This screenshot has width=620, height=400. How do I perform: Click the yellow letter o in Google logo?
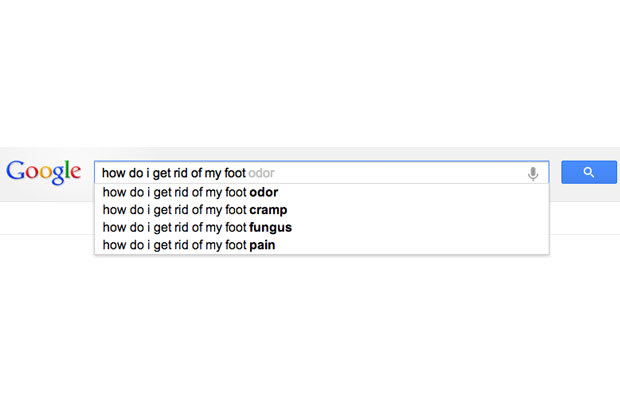point(46,173)
